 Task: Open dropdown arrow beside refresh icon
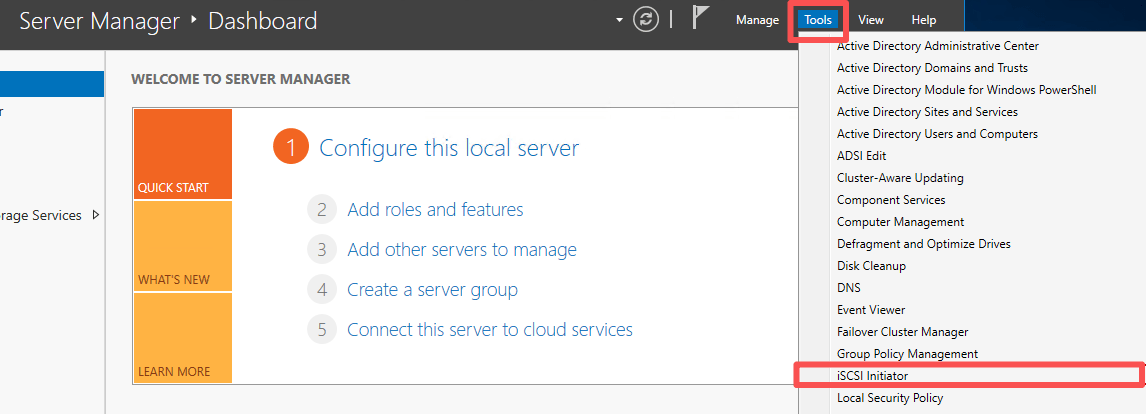coord(620,20)
